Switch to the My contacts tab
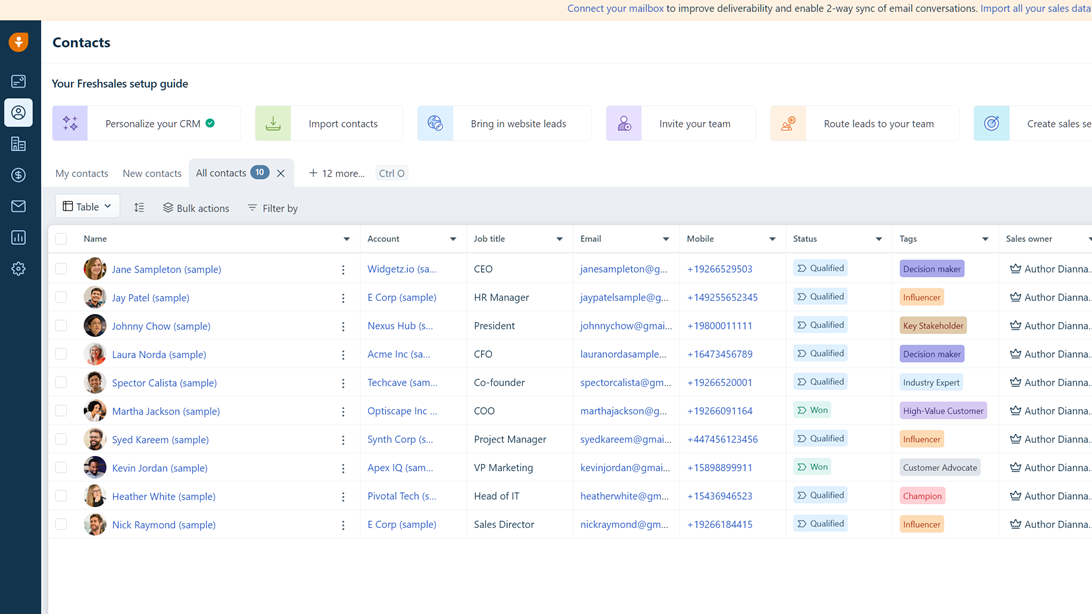1092x614 pixels. [x=81, y=173]
